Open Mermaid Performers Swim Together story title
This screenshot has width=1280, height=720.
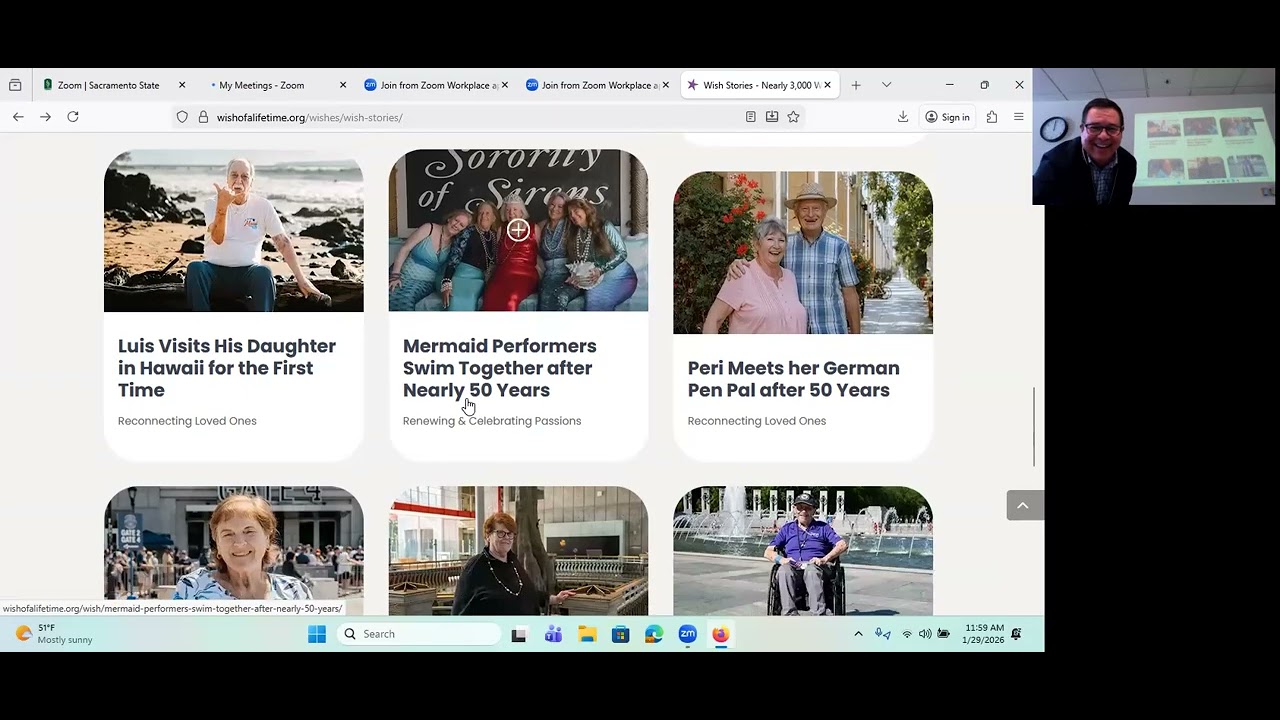click(500, 368)
